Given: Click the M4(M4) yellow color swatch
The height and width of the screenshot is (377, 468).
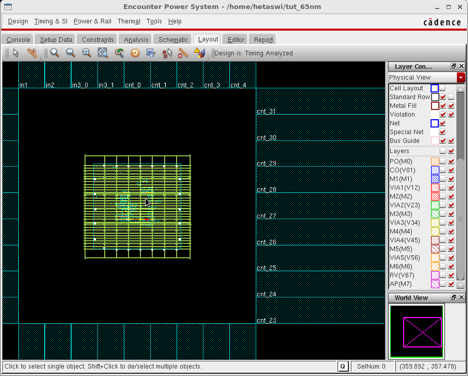Looking at the screenshot, I should [x=435, y=231].
